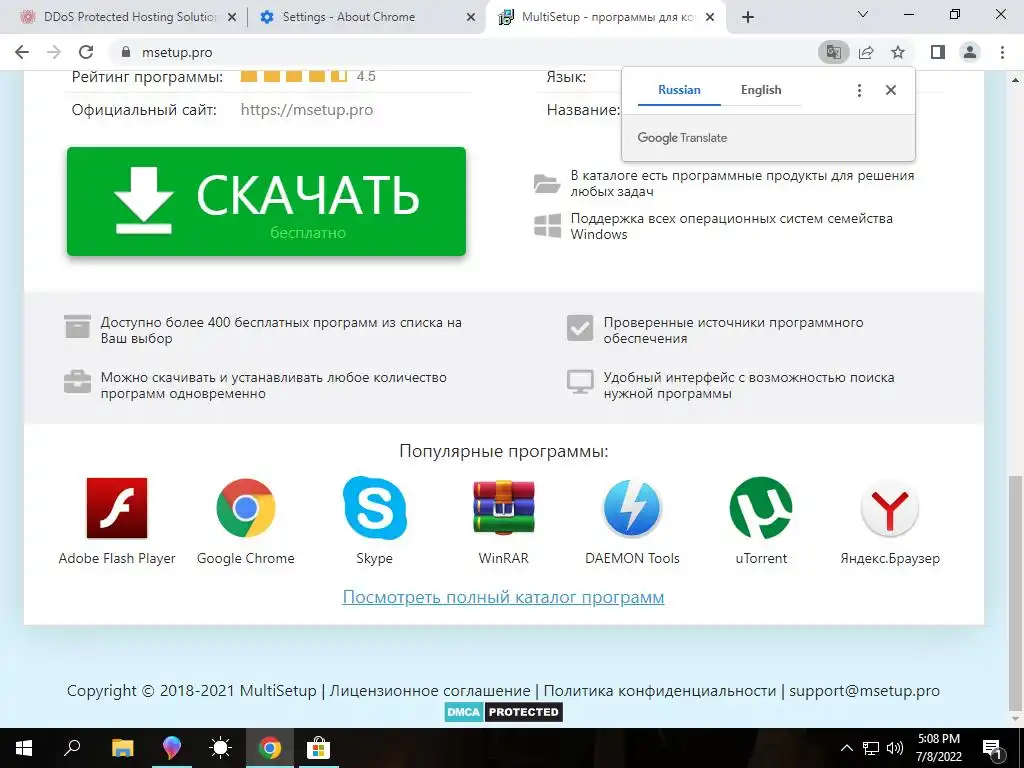Screen dimensions: 1024x768
Task: Open the https://msetup.pro official site link
Action: click(307, 110)
